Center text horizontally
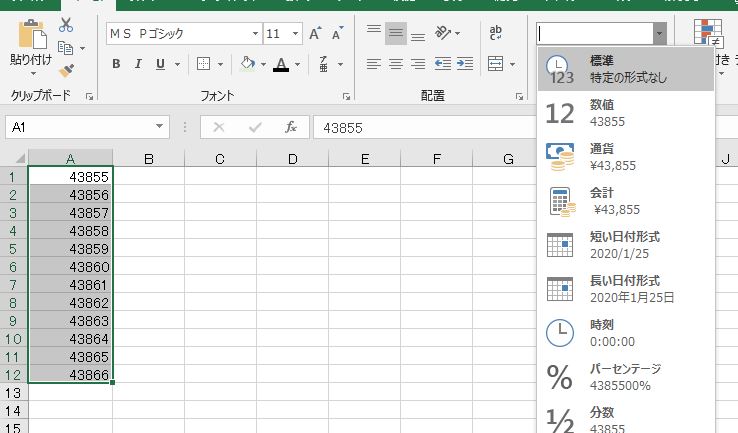The height and width of the screenshot is (433, 738). 396,64
